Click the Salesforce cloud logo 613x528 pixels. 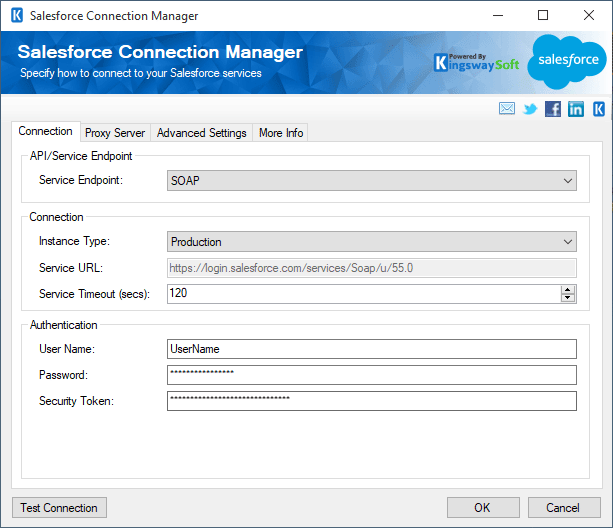pyautogui.click(x=567, y=61)
